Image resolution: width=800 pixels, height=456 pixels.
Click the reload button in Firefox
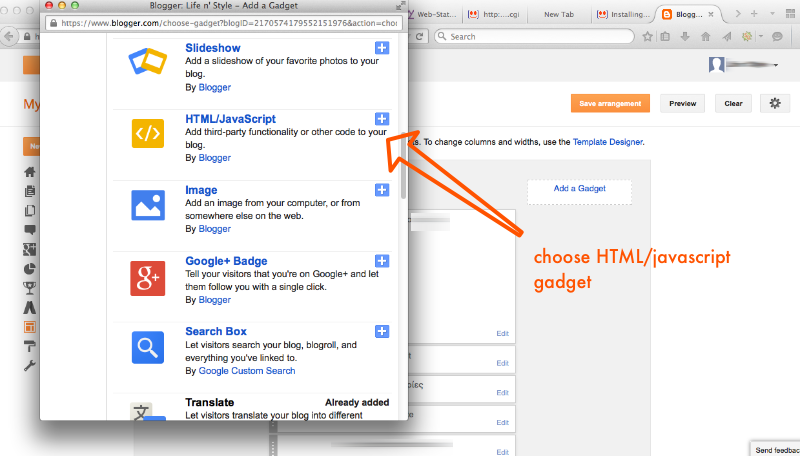point(419,37)
